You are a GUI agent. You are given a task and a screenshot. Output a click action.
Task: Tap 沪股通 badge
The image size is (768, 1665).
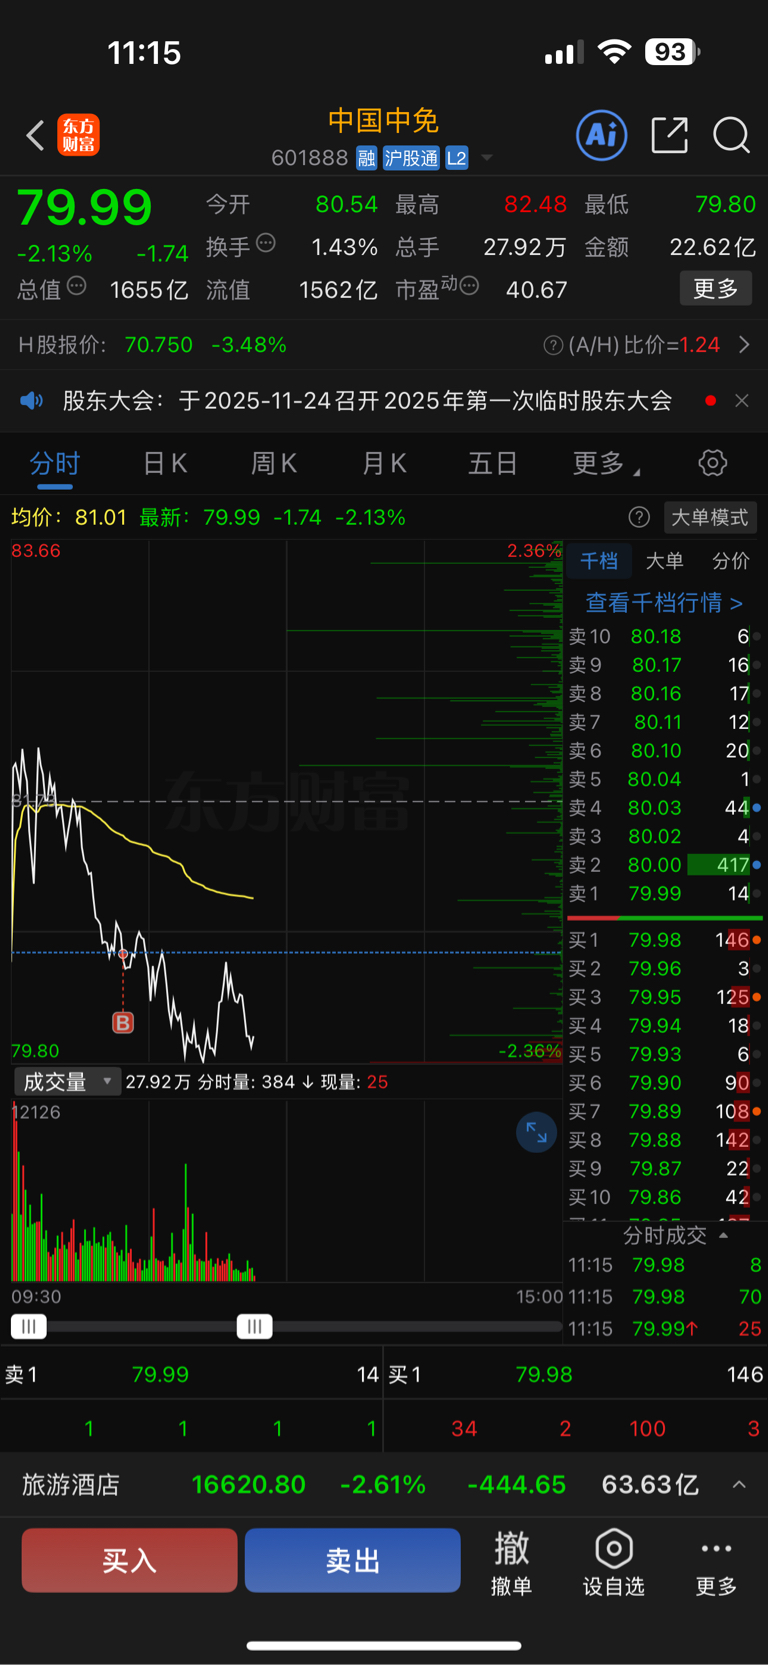(x=411, y=158)
